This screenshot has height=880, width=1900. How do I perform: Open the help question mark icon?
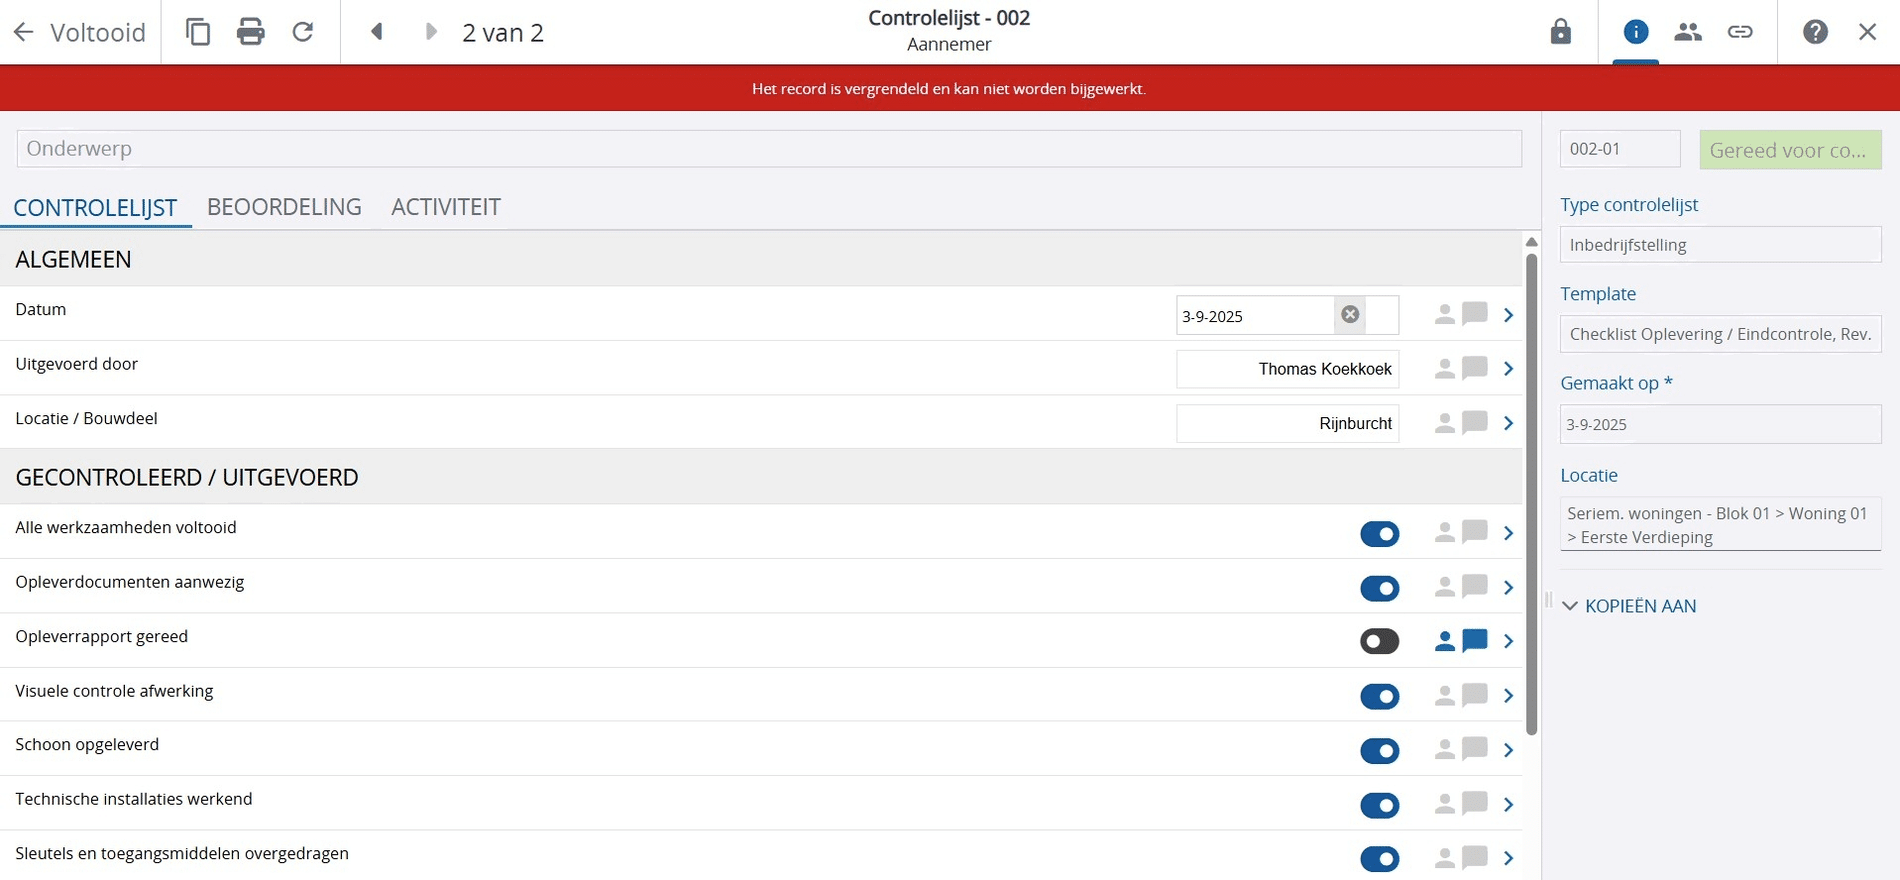pyautogui.click(x=1815, y=32)
